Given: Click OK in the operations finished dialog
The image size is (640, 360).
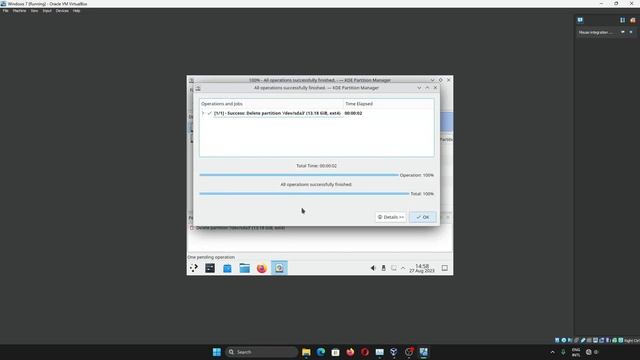Looking at the screenshot, I should click(x=422, y=217).
